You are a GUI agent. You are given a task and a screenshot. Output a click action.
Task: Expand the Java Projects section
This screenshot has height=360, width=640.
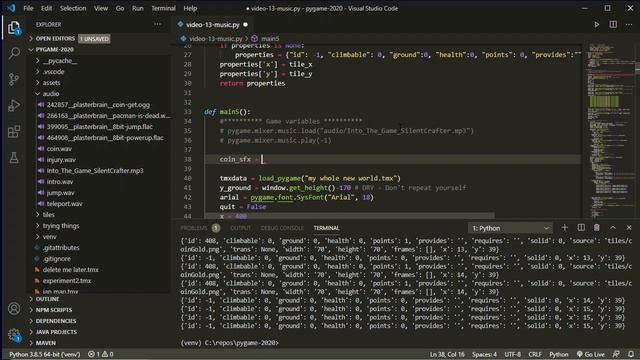[x=56, y=332]
